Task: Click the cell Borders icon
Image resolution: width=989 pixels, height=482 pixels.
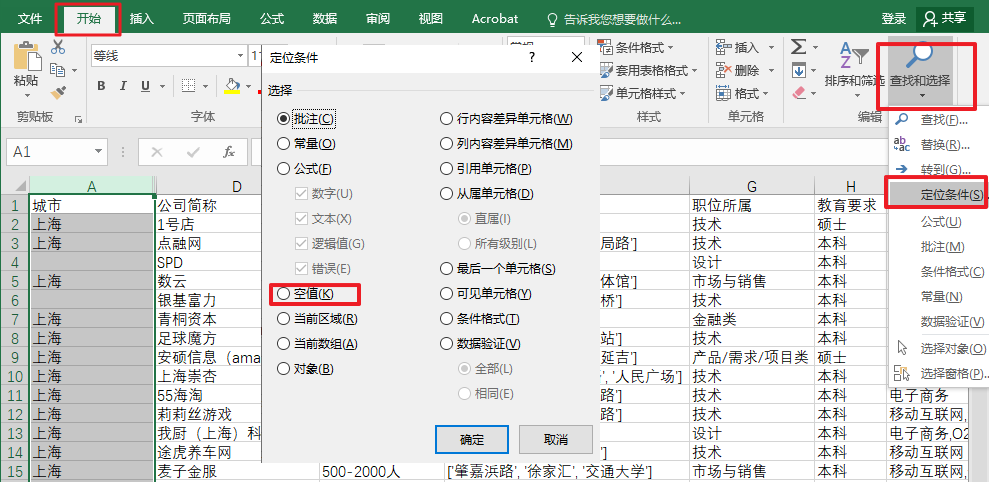Action: tap(188, 86)
